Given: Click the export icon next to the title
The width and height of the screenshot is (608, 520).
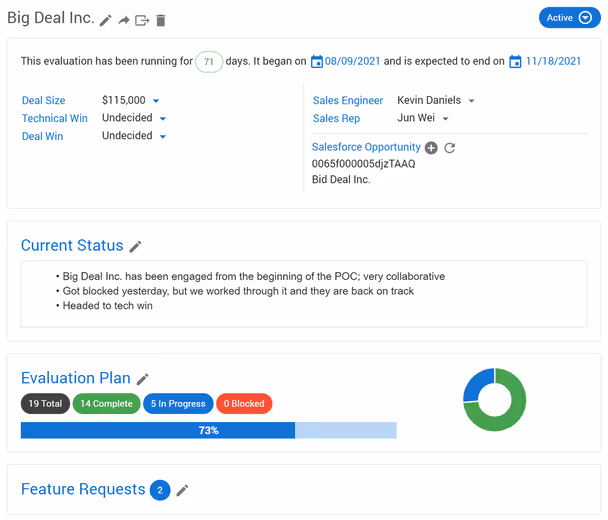Looking at the screenshot, I should [142, 20].
